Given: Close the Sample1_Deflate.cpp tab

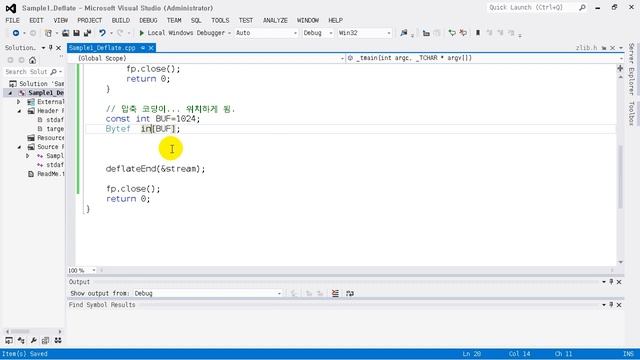Looking at the screenshot, I should 151,48.
